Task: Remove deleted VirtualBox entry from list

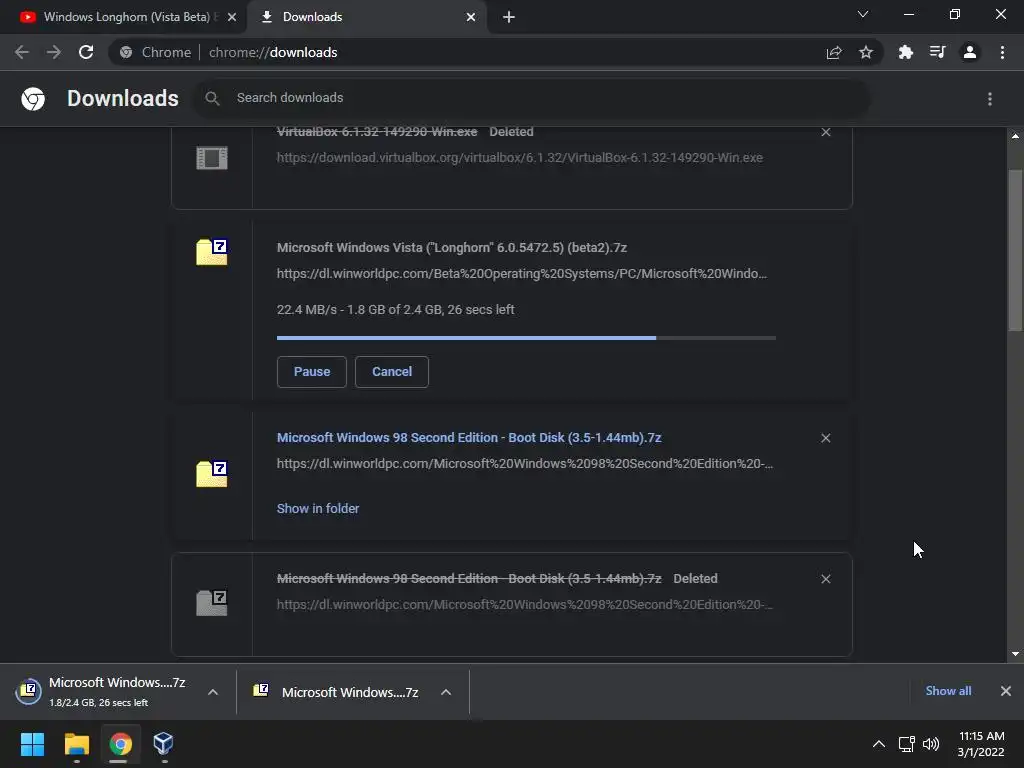Action: (825, 132)
